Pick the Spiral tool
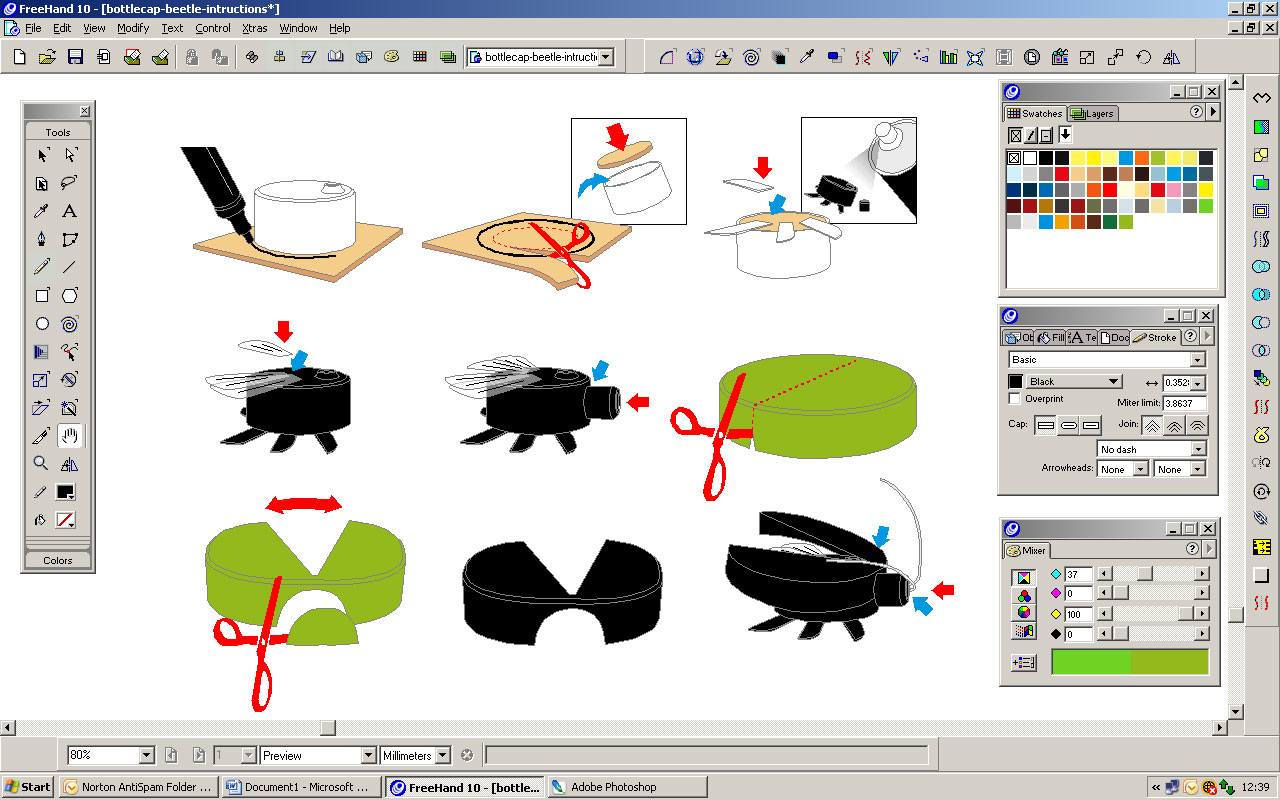This screenshot has width=1280, height=800. (x=70, y=323)
